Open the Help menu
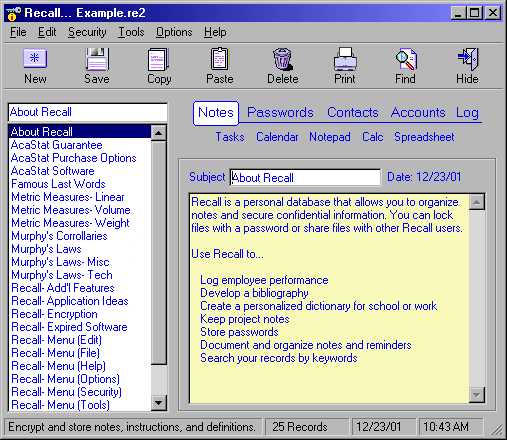The height and width of the screenshot is (440, 507). 215,32
